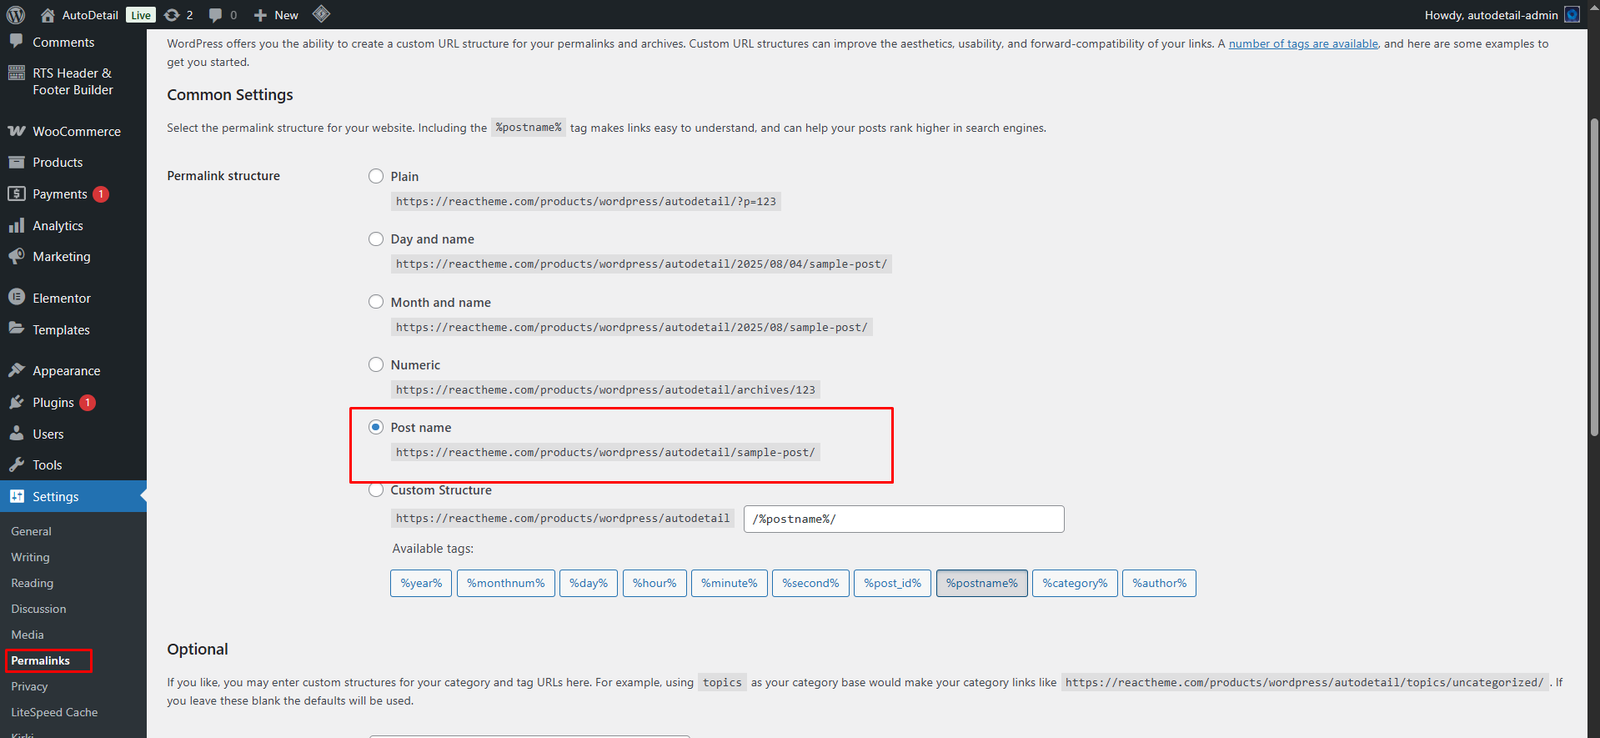The height and width of the screenshot is (738, 1600).
Task: Open the Permalinks settings submenu item
Action: (x=40, y=661)
